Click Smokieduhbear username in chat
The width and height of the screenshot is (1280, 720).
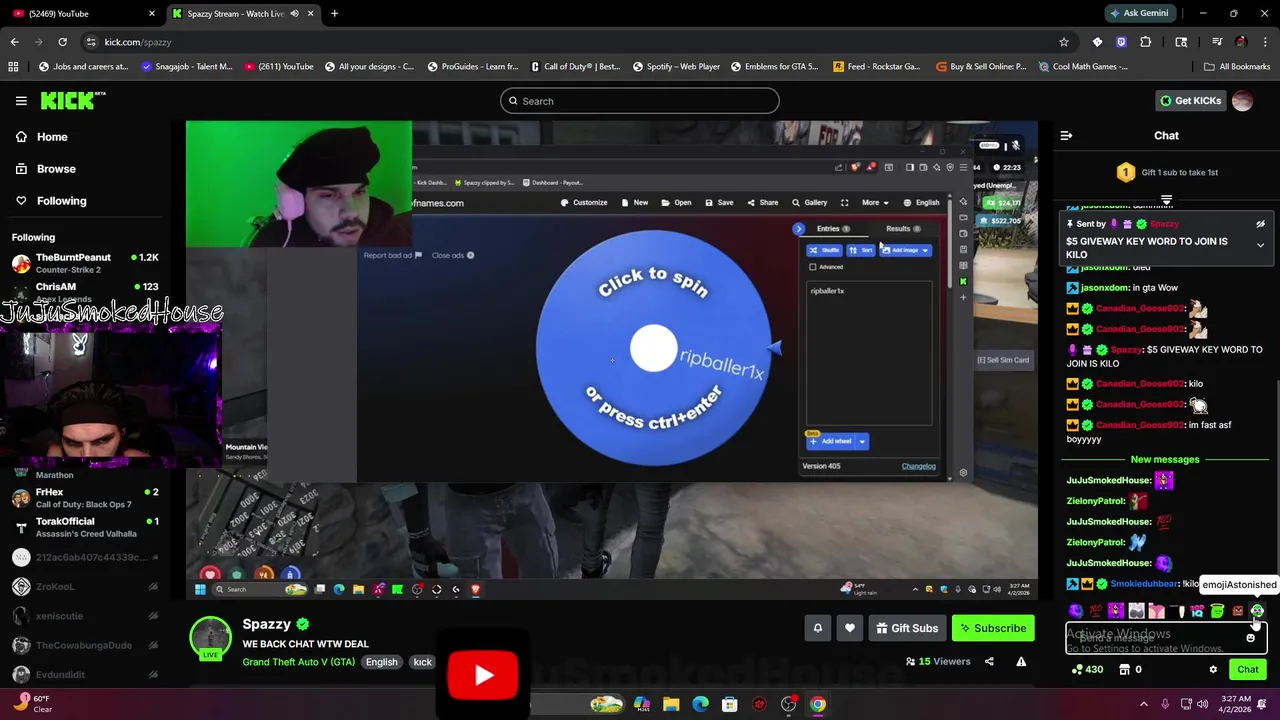tap(1144, 584)
